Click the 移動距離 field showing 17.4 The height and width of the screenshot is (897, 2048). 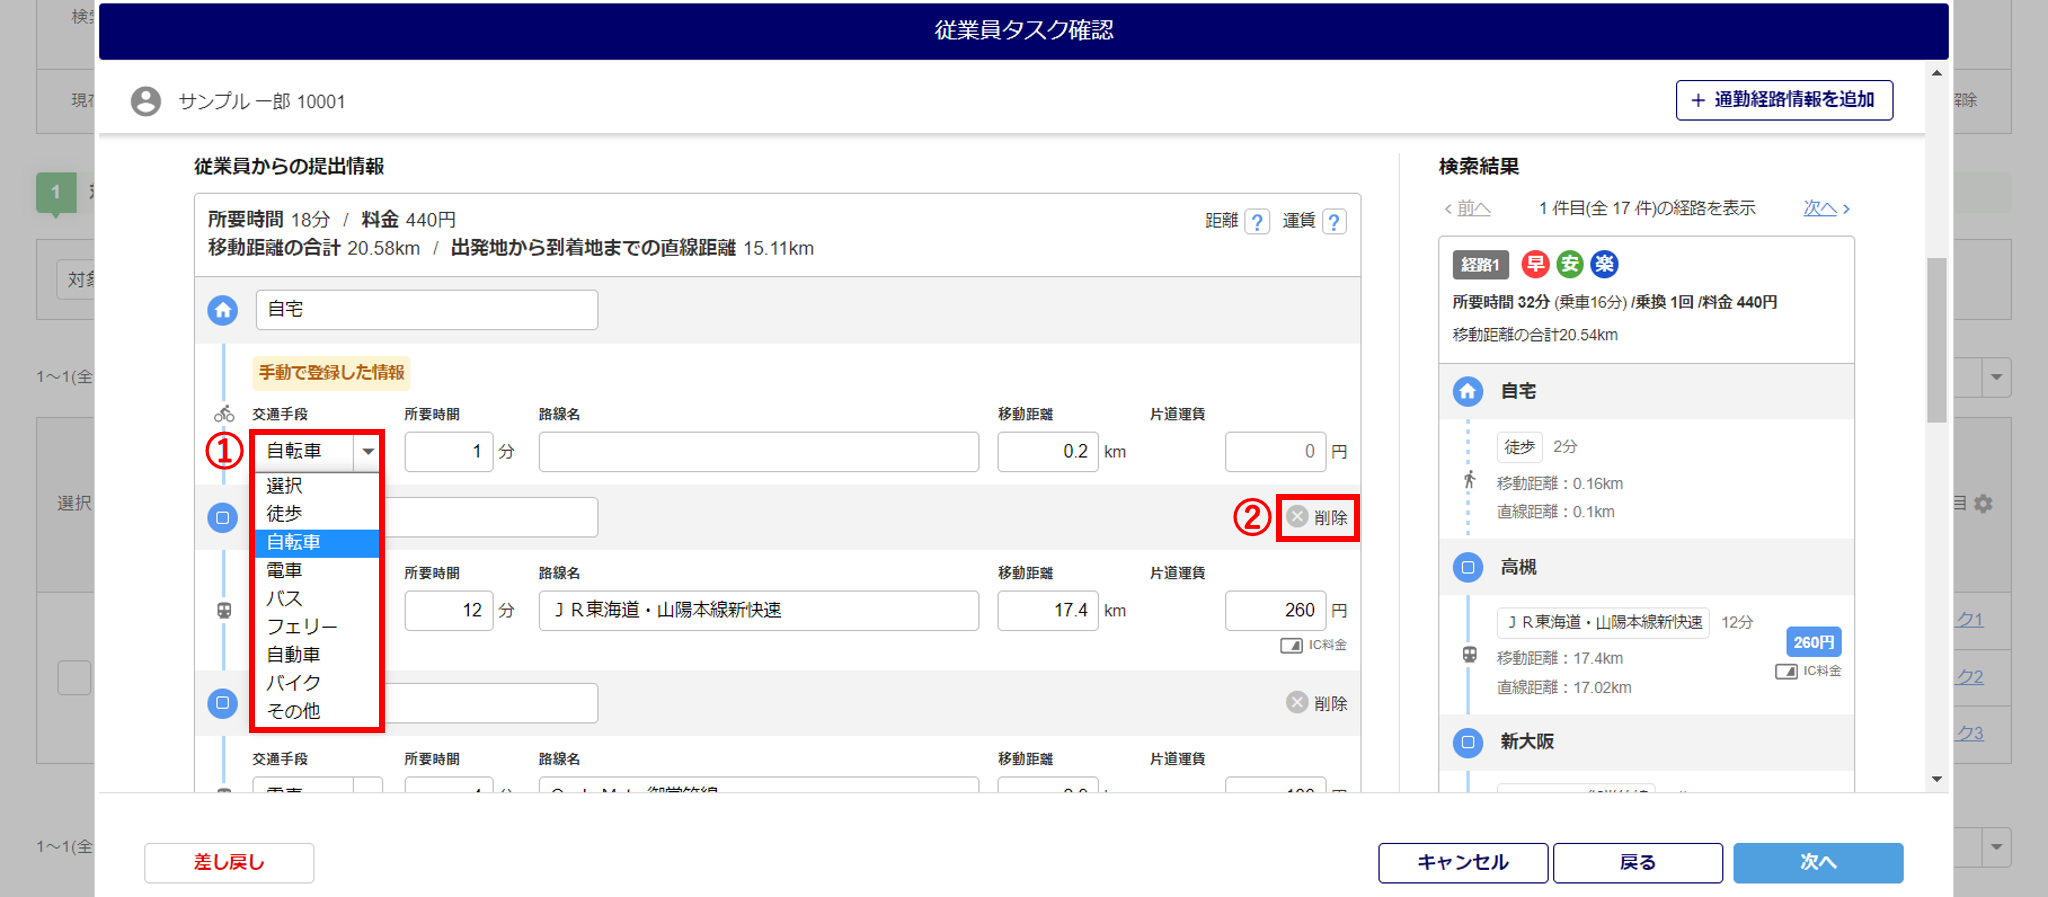(1048, 610)
